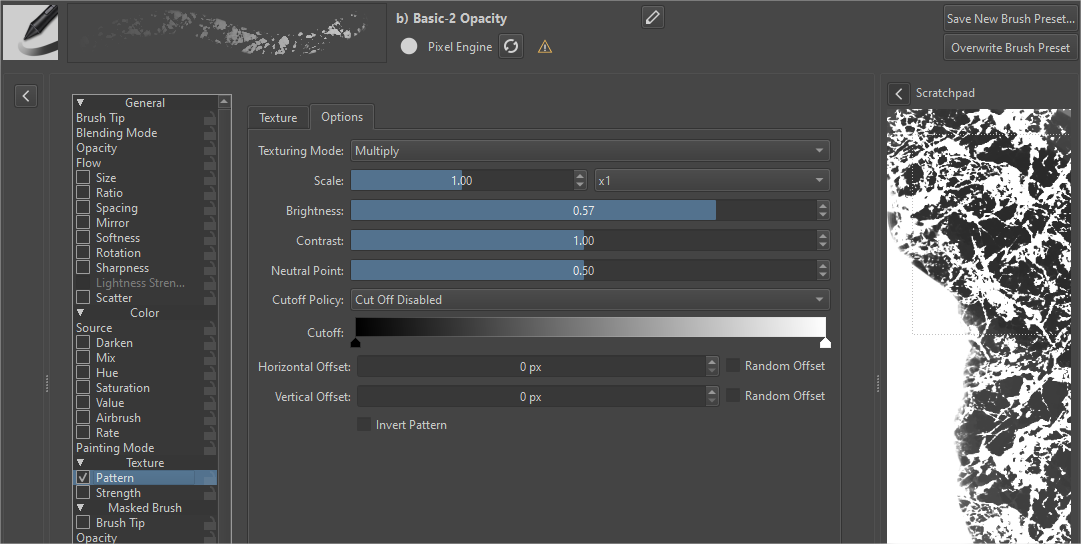Open the Texturing Mode dropdown
This screenshot has width=1081, height=544.
click(590, 151)
